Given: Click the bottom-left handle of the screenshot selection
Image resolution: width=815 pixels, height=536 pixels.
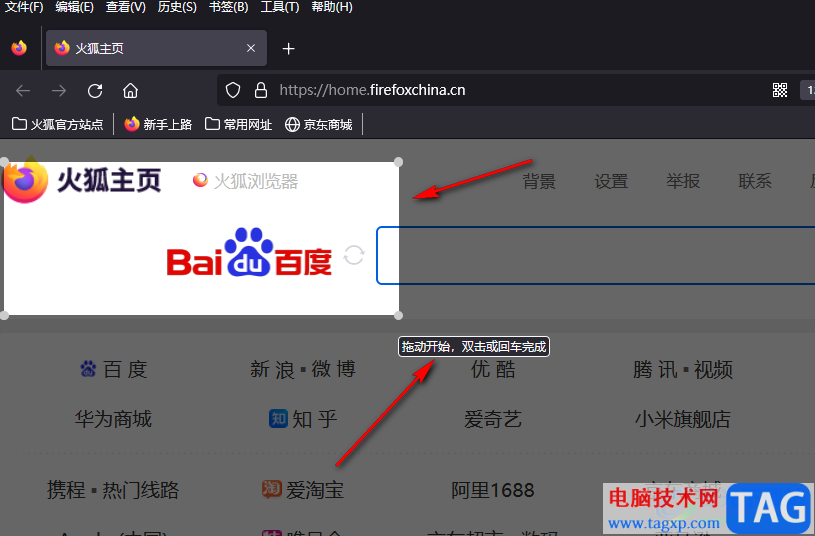Looking at the screenshot, I should click(x=4, y=315).
